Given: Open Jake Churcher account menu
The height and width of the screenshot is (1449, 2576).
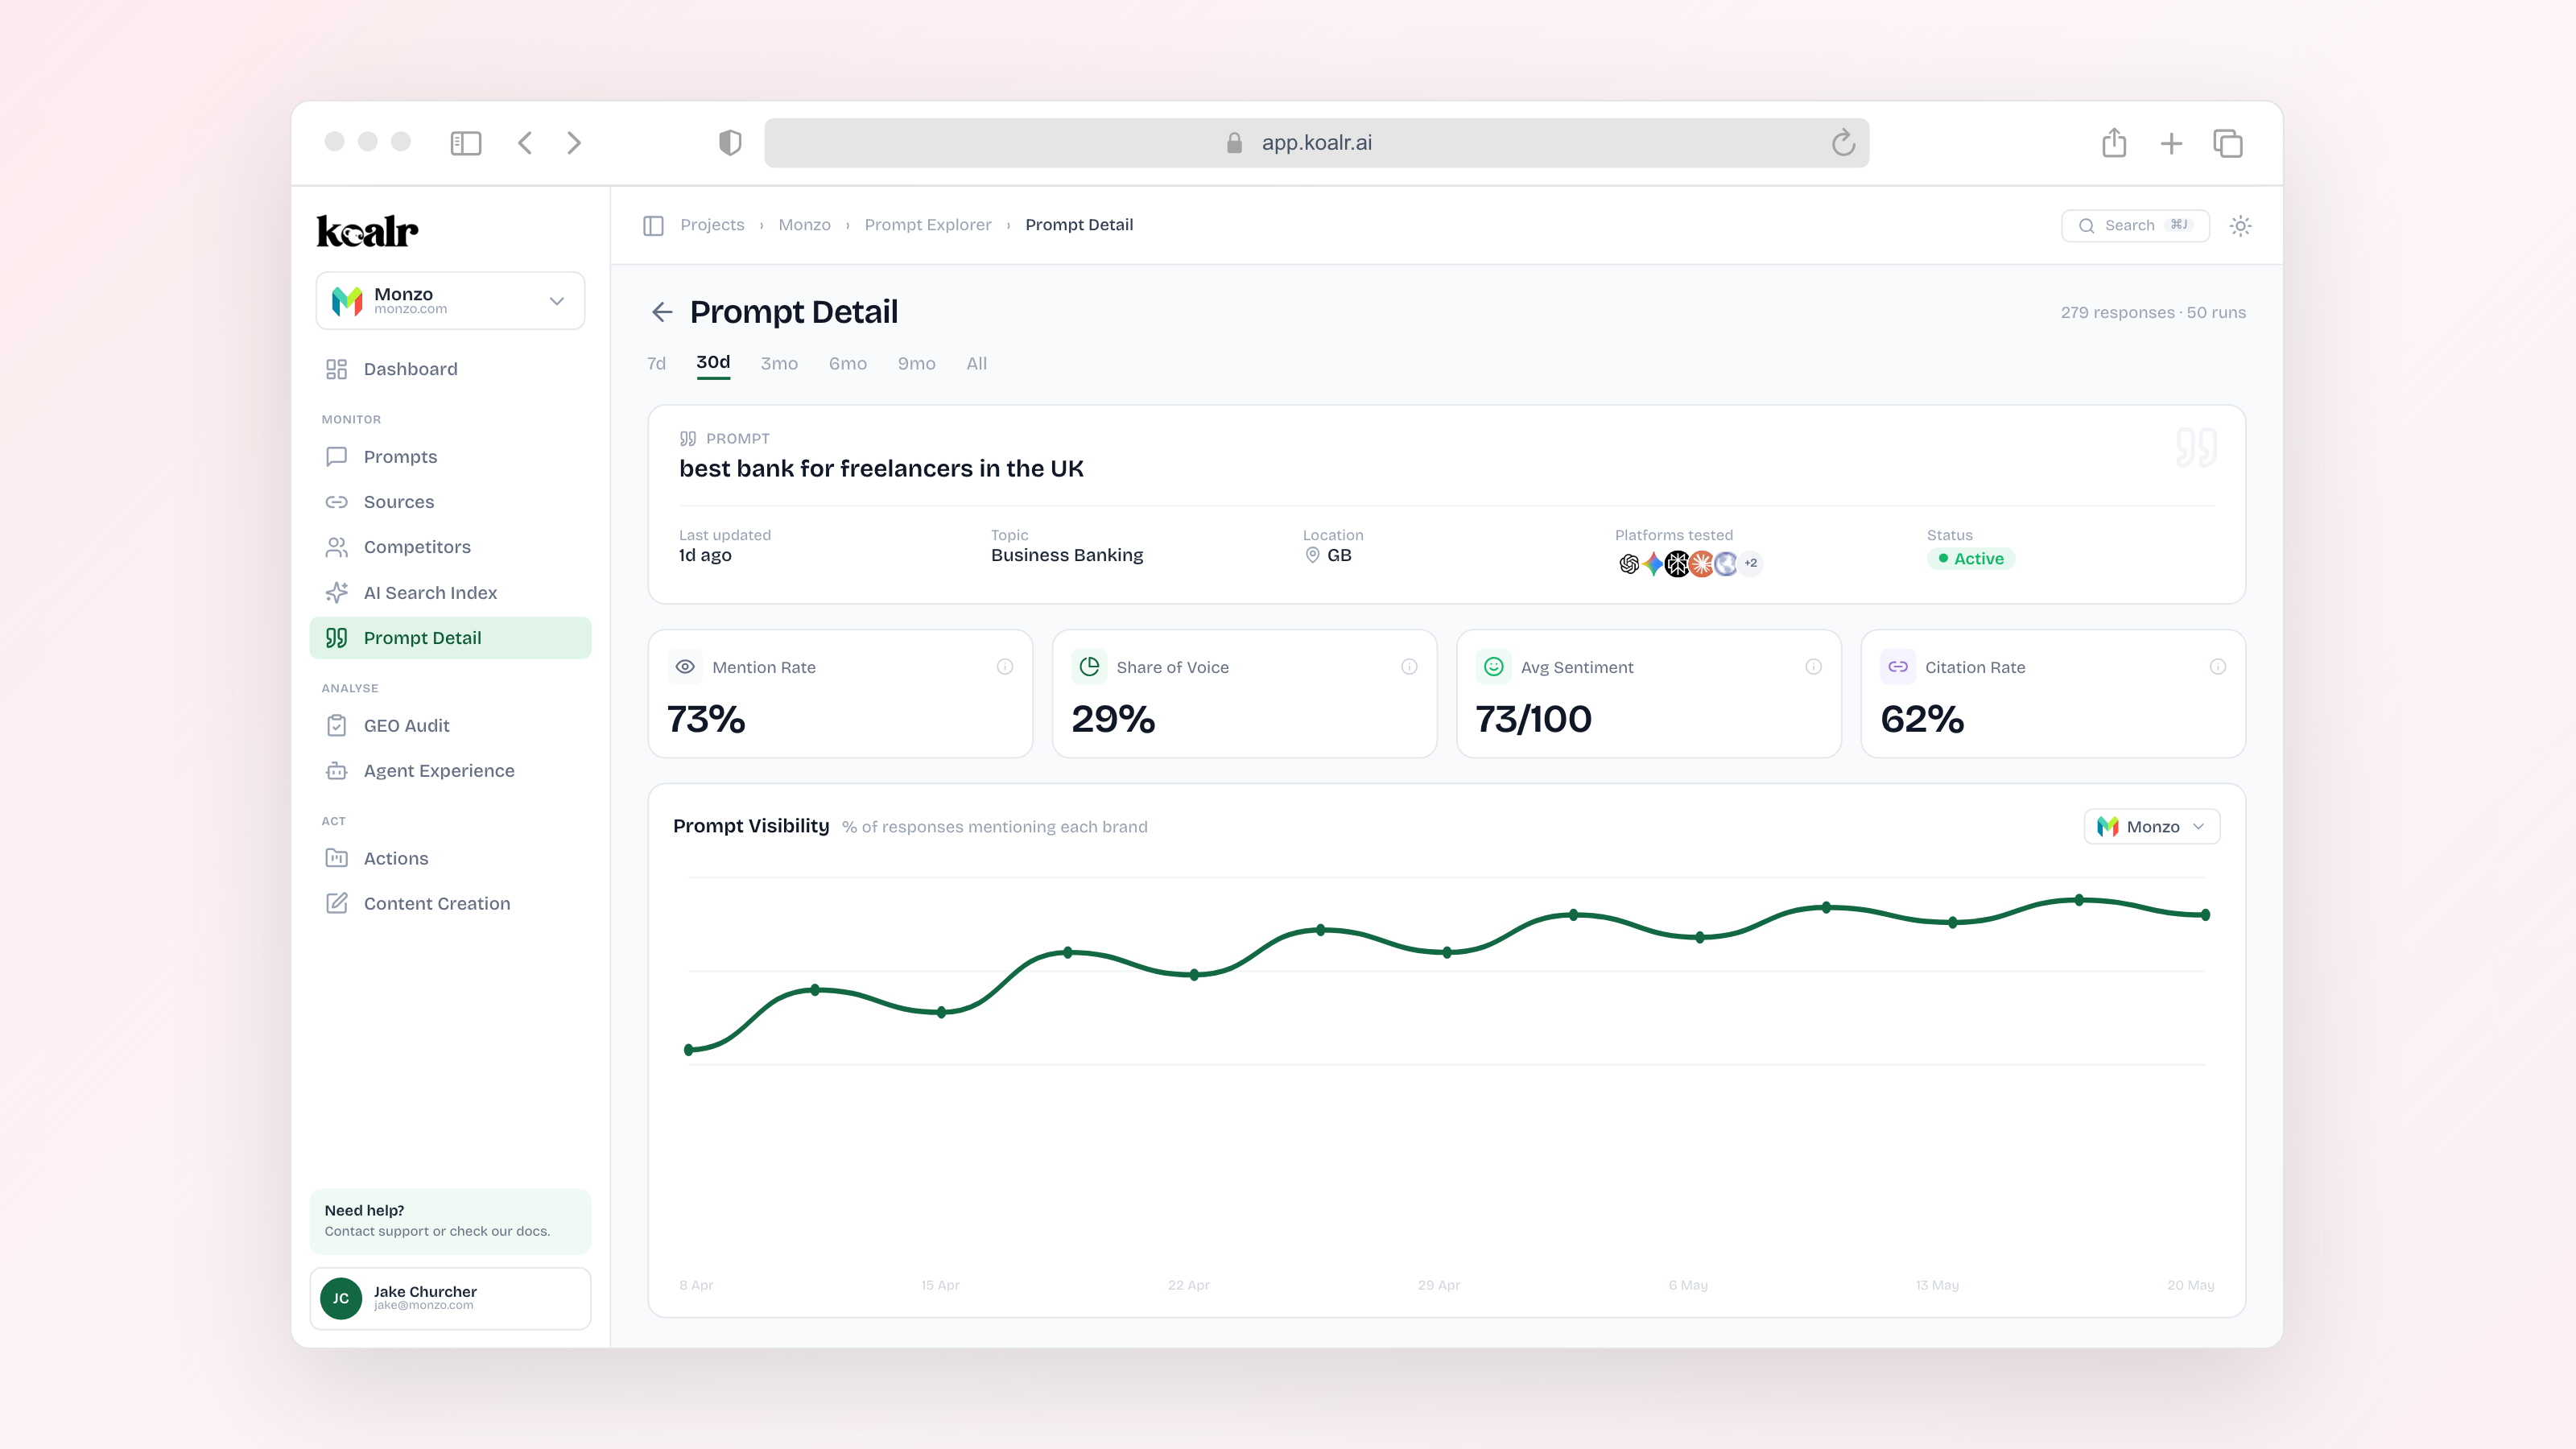Looking at the screenshot, I should click(450, 1299).
